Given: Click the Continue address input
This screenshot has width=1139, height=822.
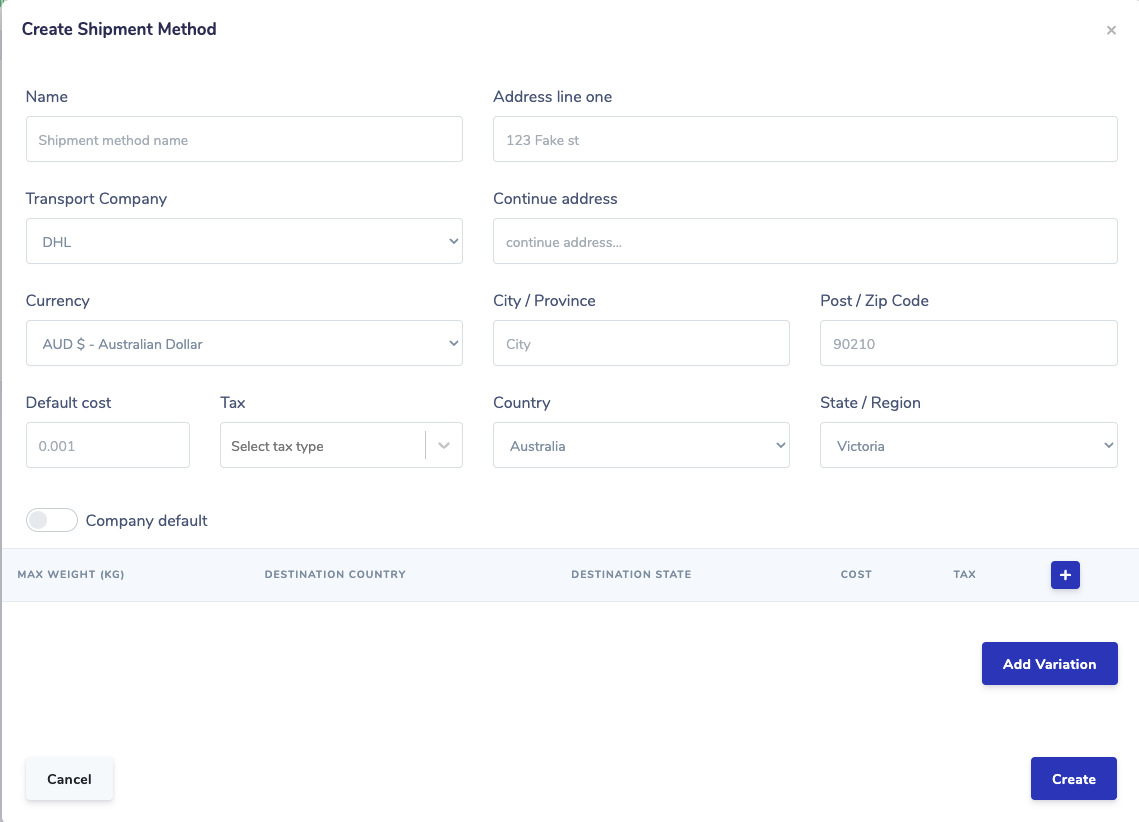Looking at the screenshot, I should (x=805, y=242).
